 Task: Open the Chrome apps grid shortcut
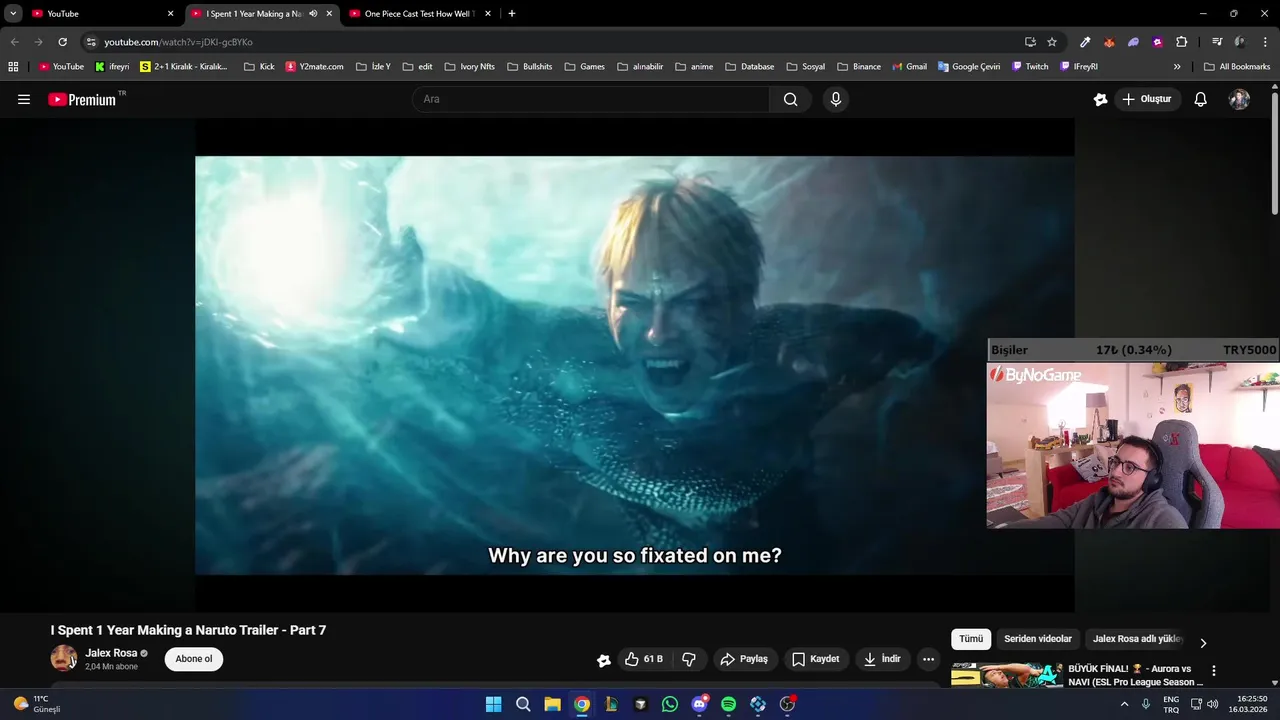13,67
